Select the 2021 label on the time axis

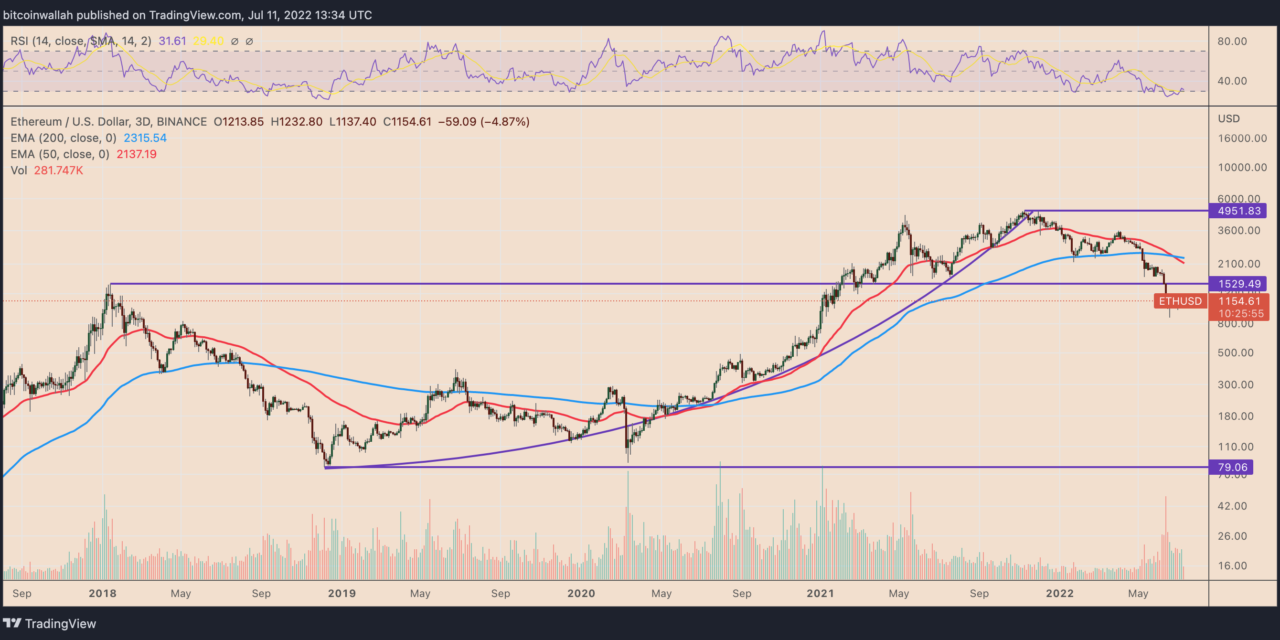coord(820,593)
